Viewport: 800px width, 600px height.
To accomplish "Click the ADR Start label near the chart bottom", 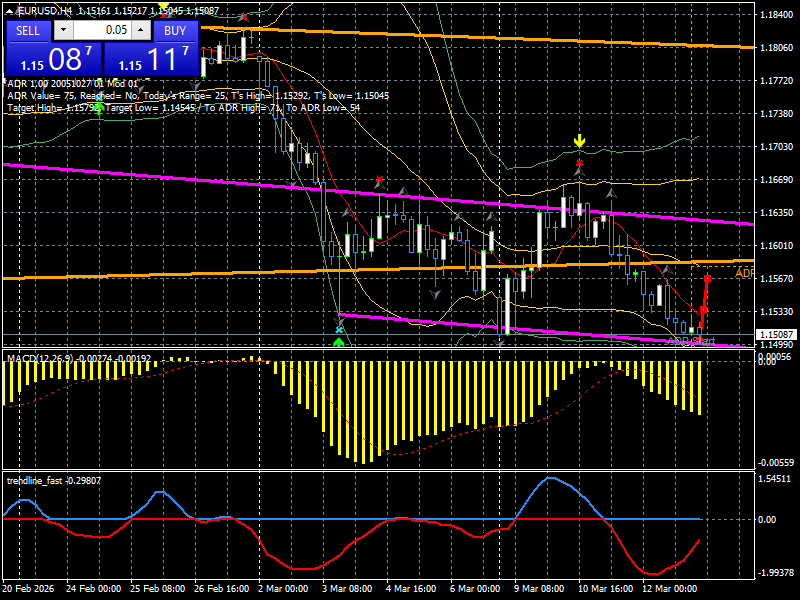I will click(691, 340).
